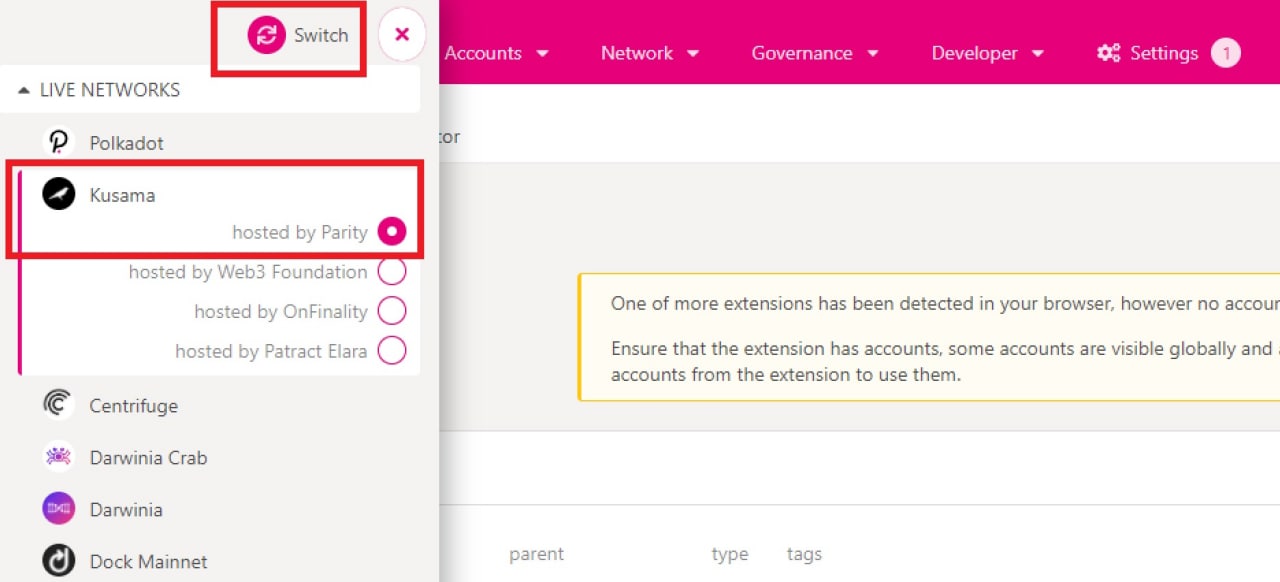The width and height of the screenshot is (1280, 582).
Task: Click the purple Darwinia logo icon
Action: [x=59, y=509]
